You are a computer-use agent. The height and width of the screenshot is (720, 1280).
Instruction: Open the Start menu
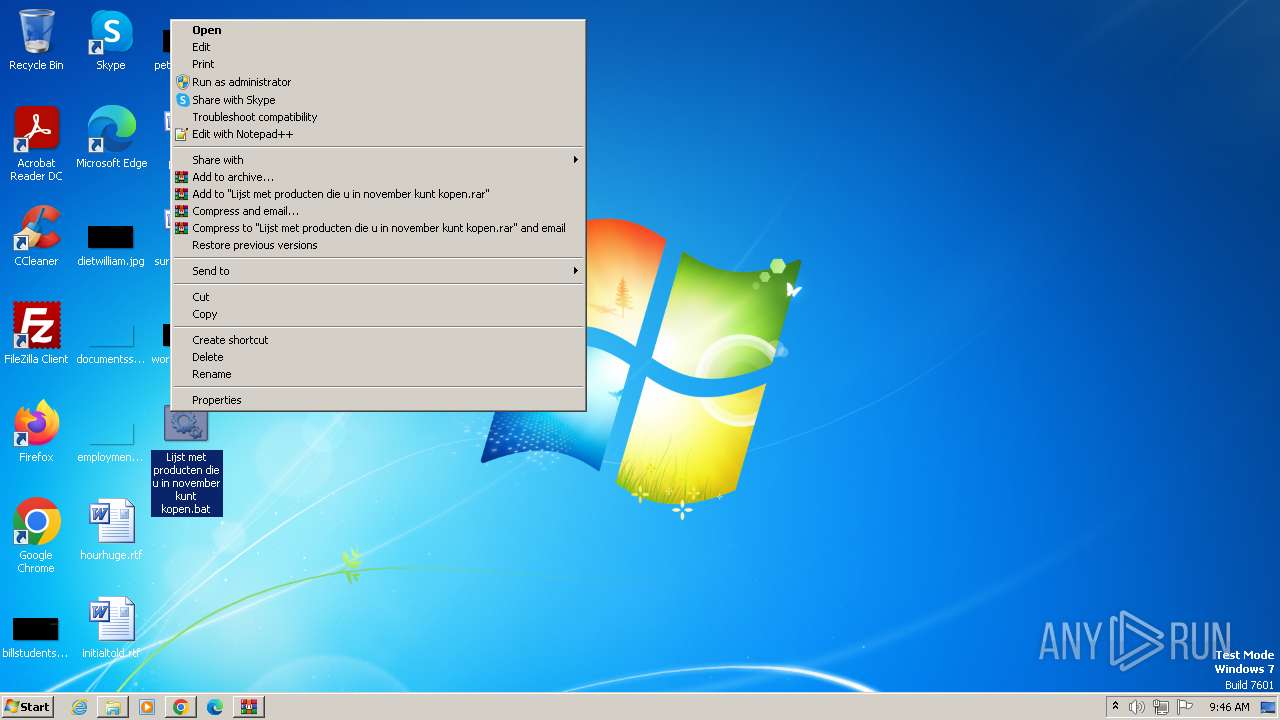27,707
